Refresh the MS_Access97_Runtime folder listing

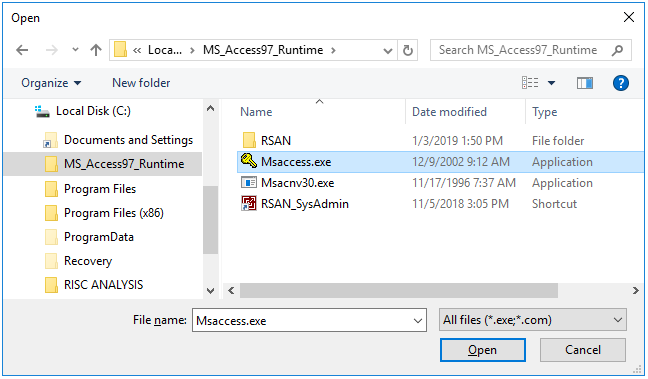[x=407, y=50]
